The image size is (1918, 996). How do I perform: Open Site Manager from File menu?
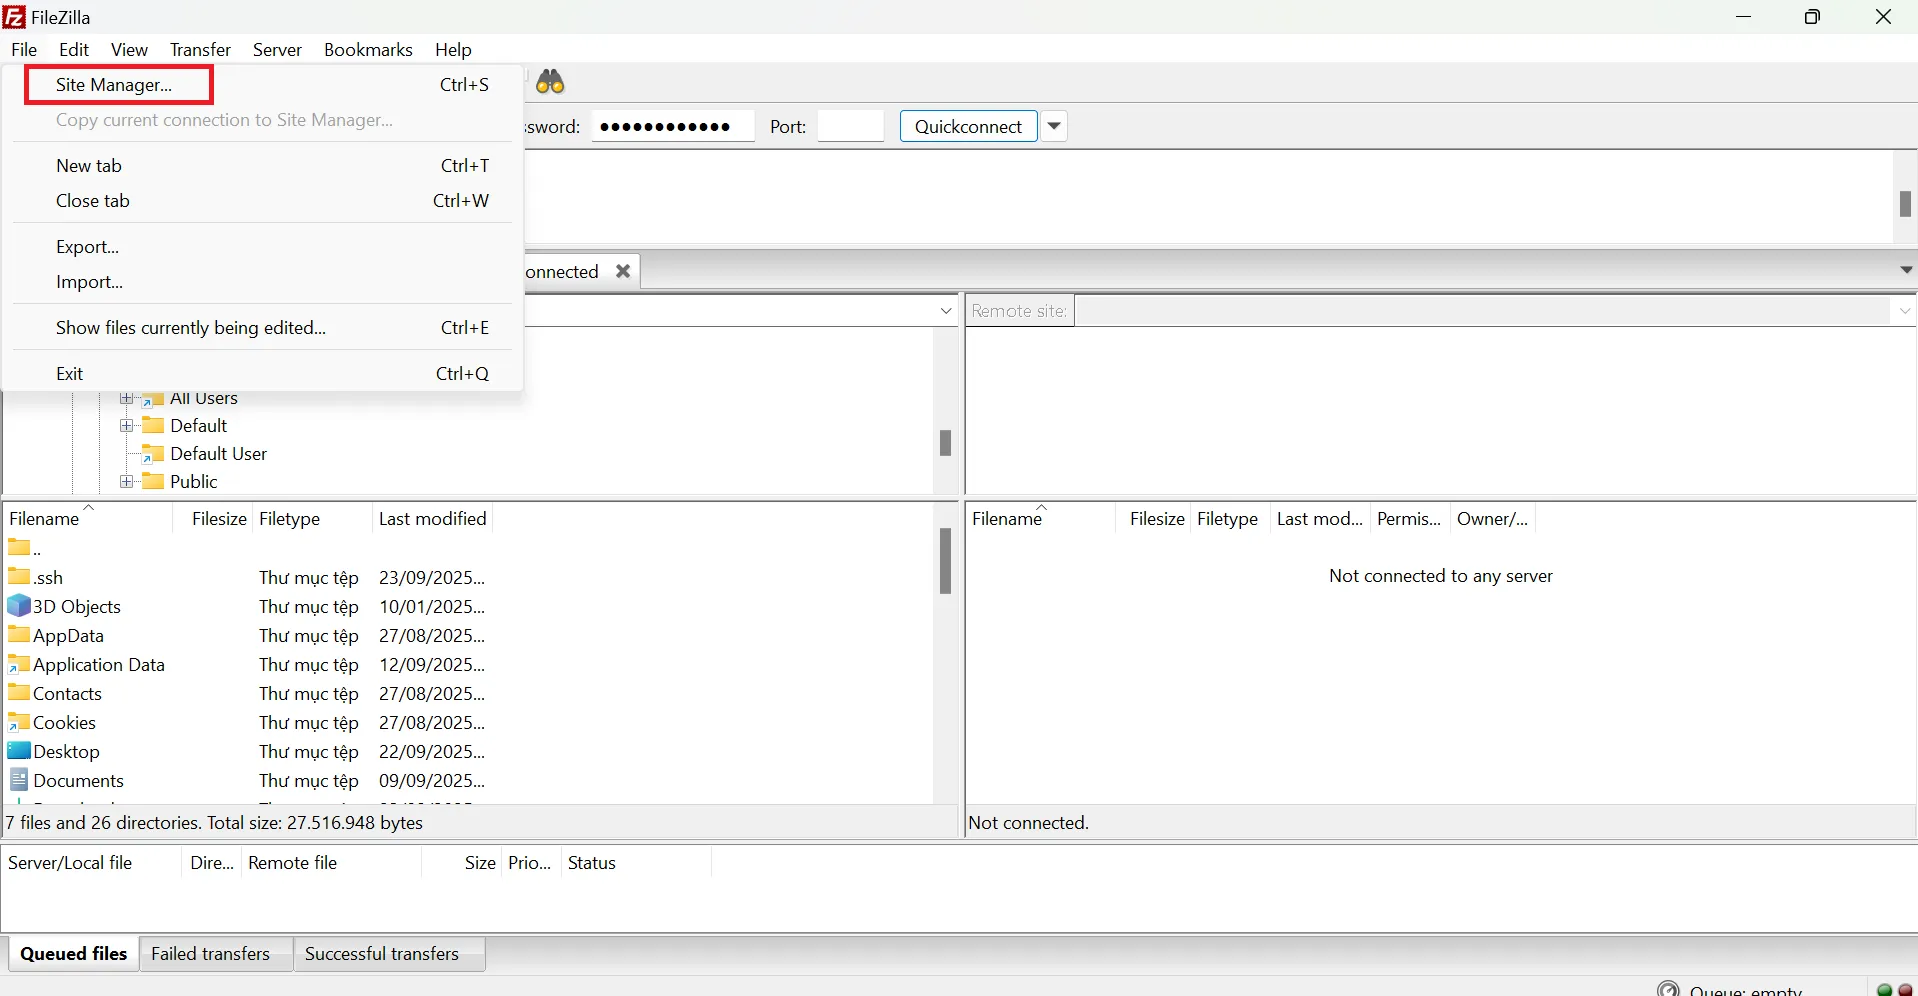114,85
